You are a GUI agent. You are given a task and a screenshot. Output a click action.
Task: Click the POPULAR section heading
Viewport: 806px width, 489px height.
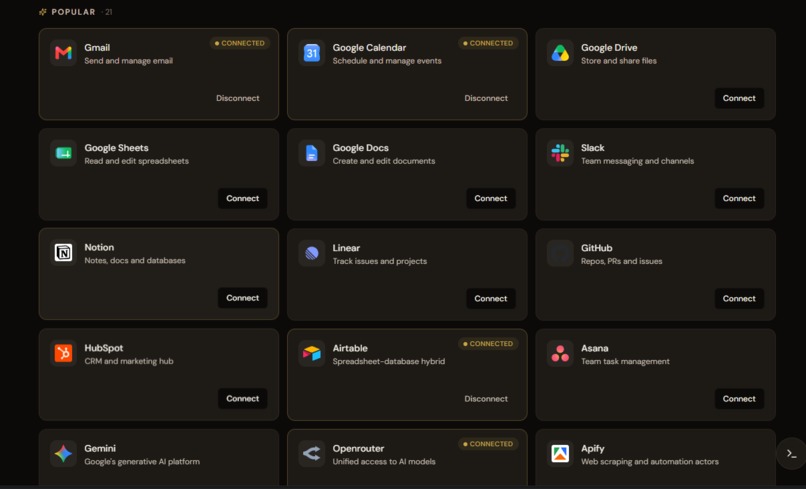click(x=74, y=12)
